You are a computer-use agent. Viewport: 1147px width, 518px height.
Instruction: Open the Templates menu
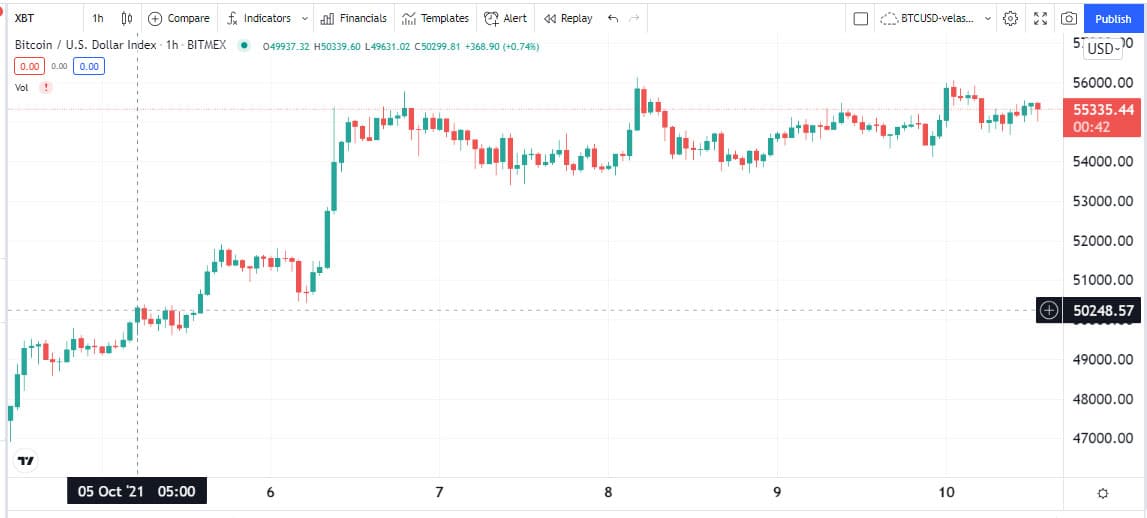click(x=435, y=18)
